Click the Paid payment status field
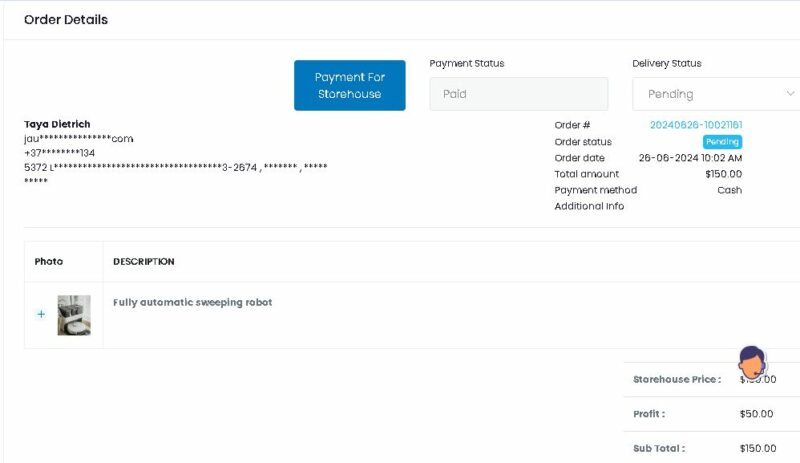Image resolution: width=800 pixels, height=463 pixels. pyautogui.click(x=518, y=94)
